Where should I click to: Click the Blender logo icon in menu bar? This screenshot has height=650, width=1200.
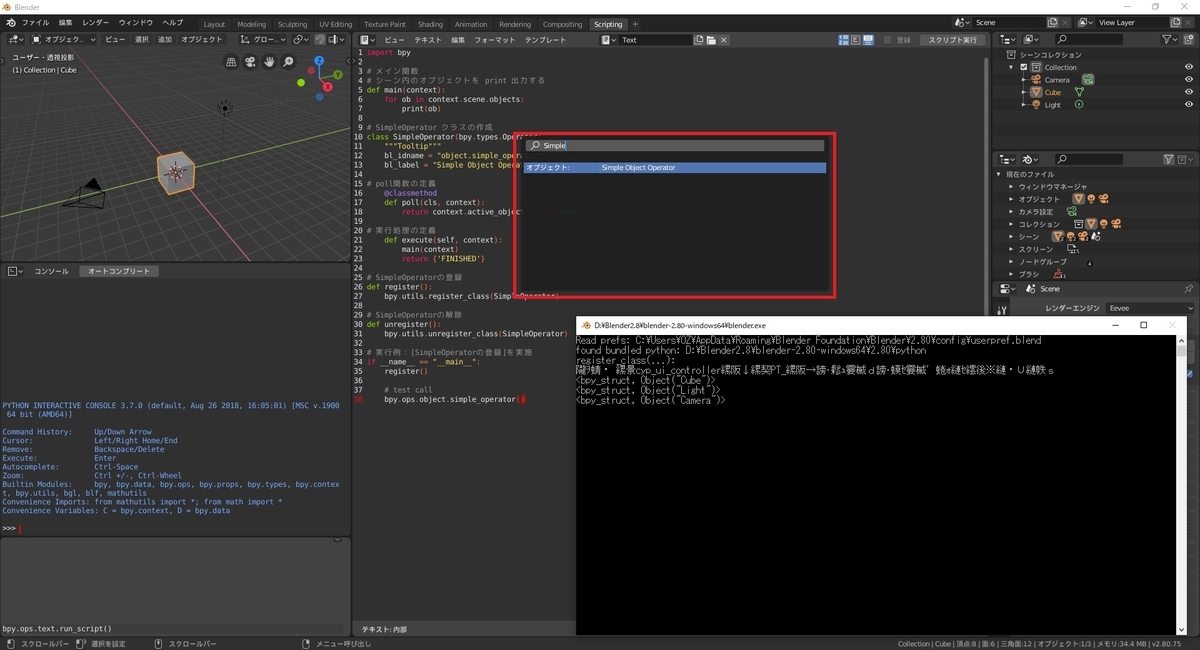pos(9,22)
